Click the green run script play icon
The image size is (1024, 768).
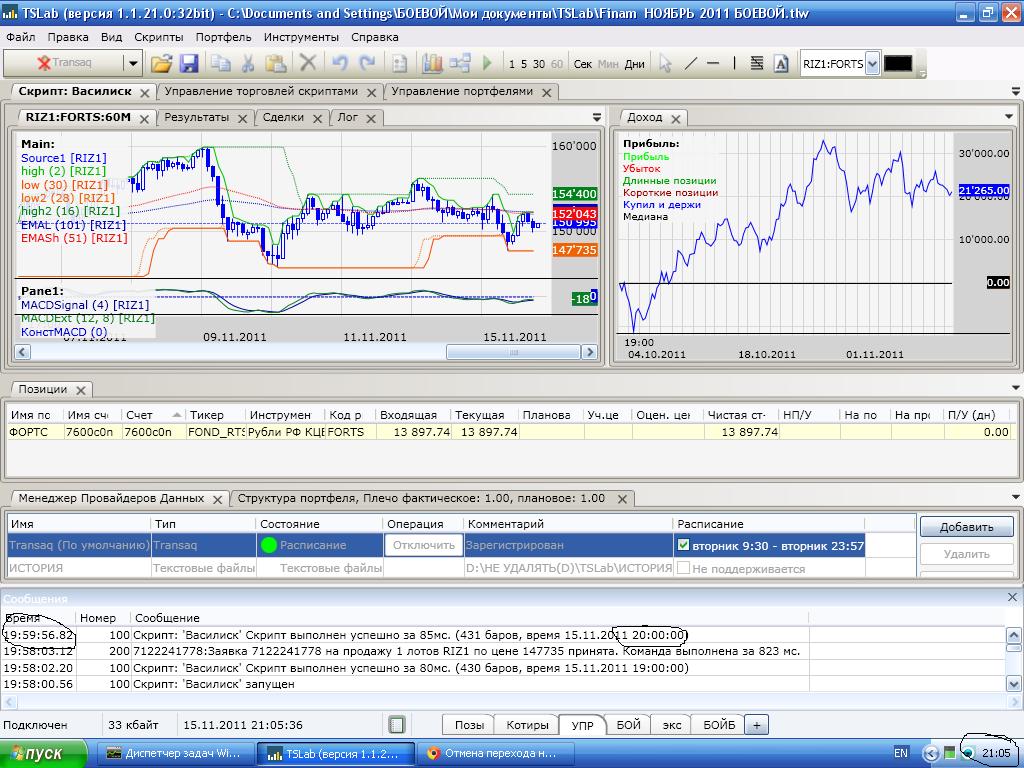click(x=487, y=63)
